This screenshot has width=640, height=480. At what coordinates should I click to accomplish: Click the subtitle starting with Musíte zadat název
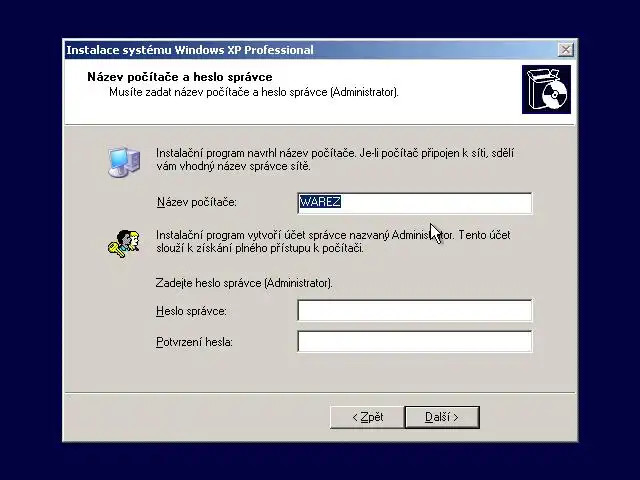pos(253,92)
